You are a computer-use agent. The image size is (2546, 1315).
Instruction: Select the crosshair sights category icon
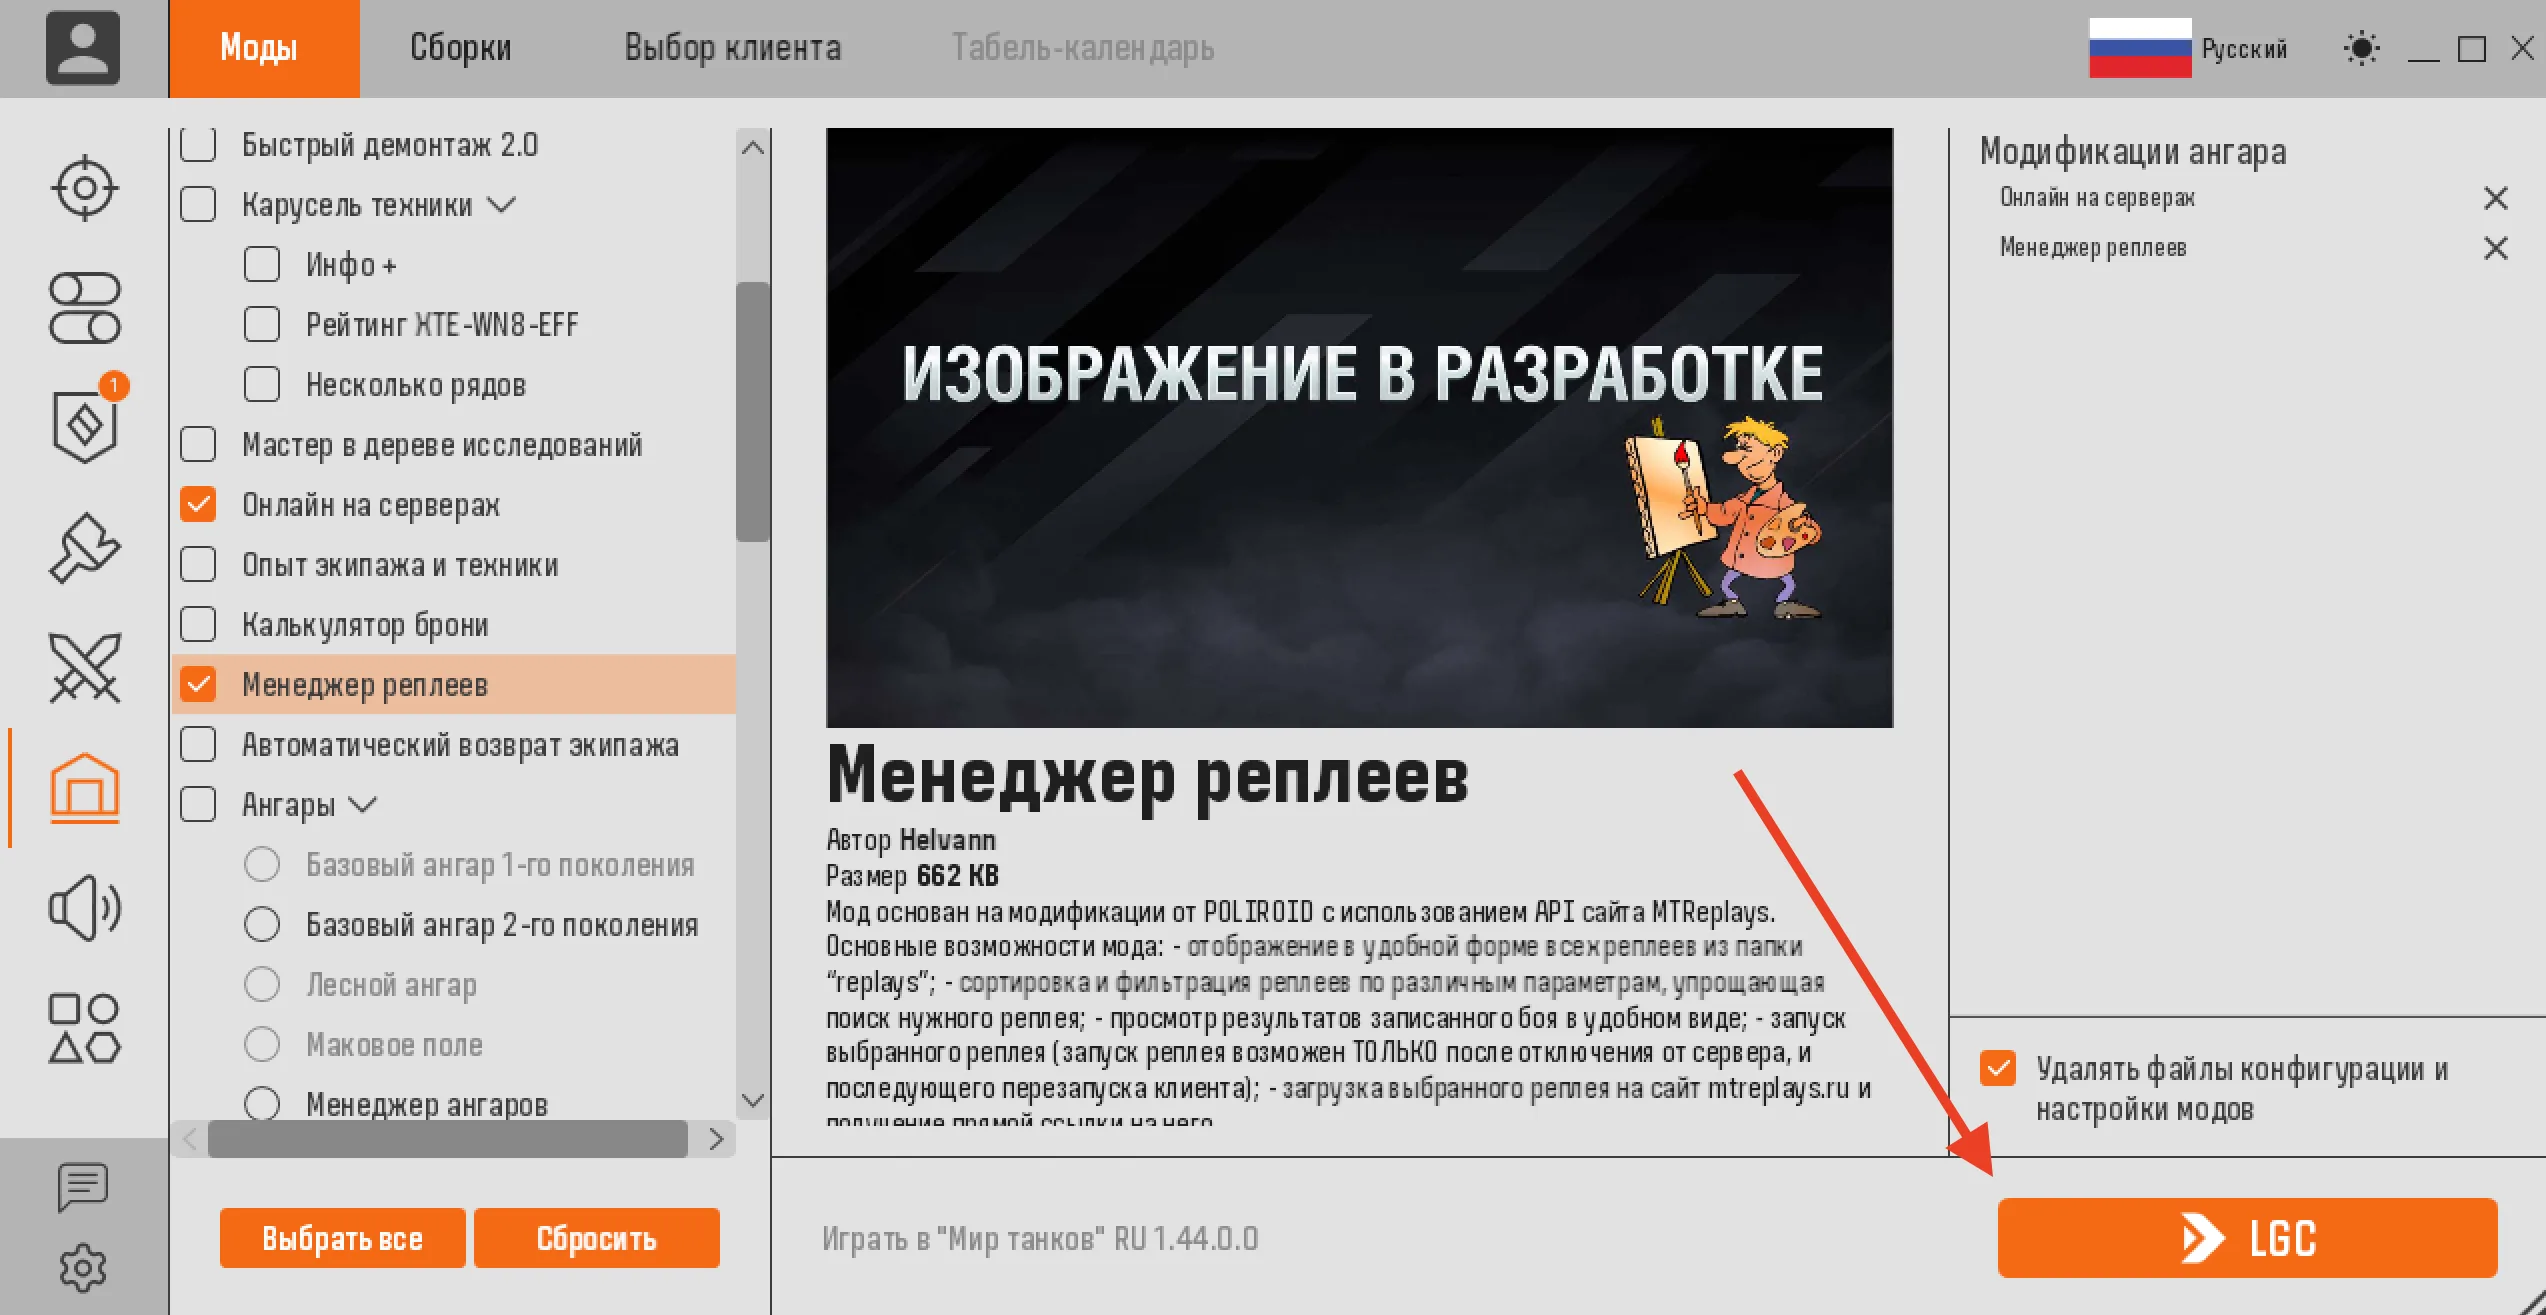tap(85, 188)
